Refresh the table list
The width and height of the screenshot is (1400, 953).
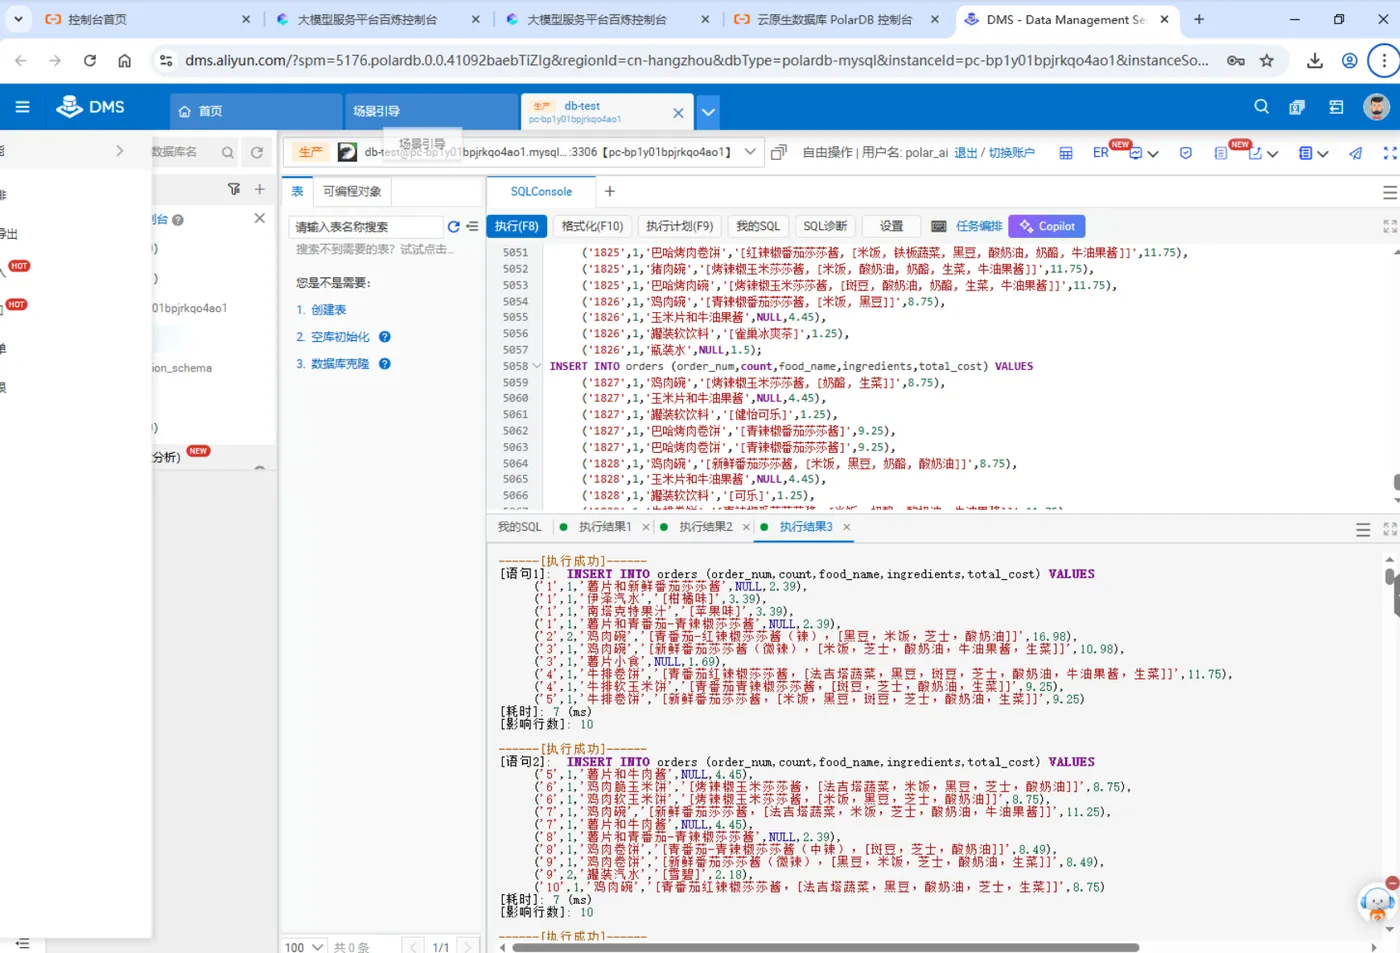pos(453,227)
